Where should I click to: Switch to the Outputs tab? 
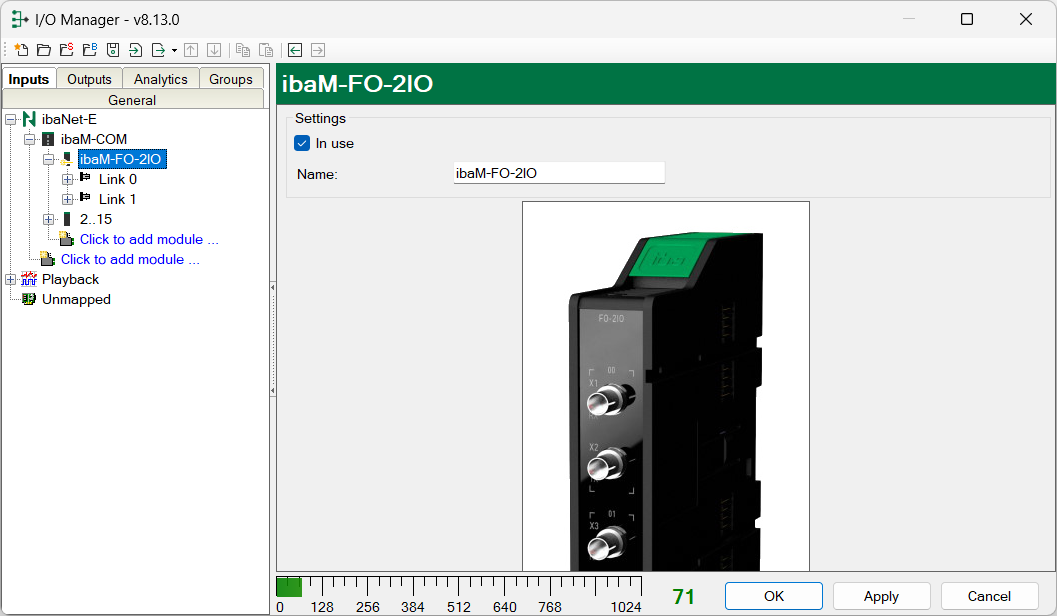pos(89,79)
